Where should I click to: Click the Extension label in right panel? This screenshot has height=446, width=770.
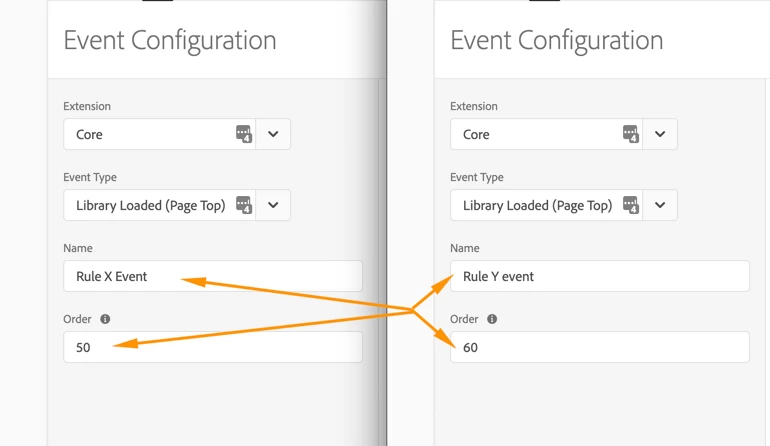tap(474, 106)
